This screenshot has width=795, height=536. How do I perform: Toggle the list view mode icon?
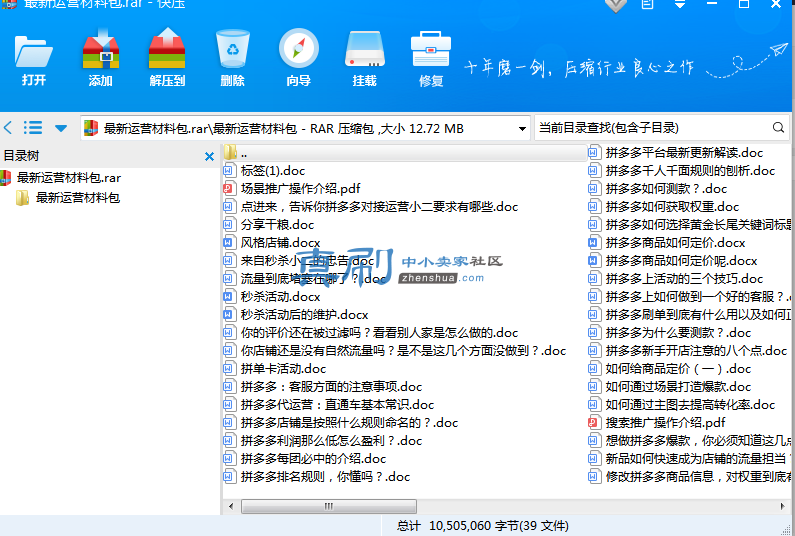33,127
